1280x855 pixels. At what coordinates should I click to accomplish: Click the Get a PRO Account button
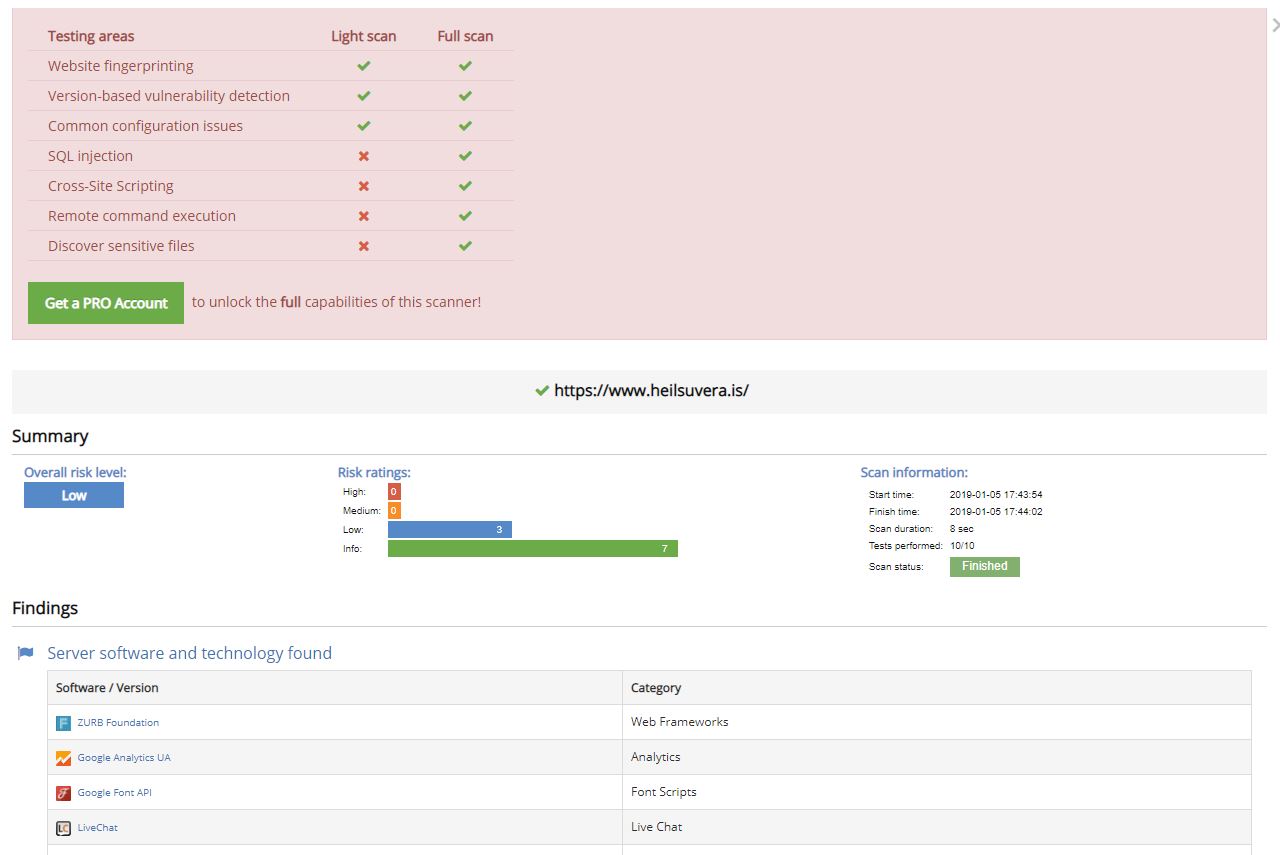[106, 303]
